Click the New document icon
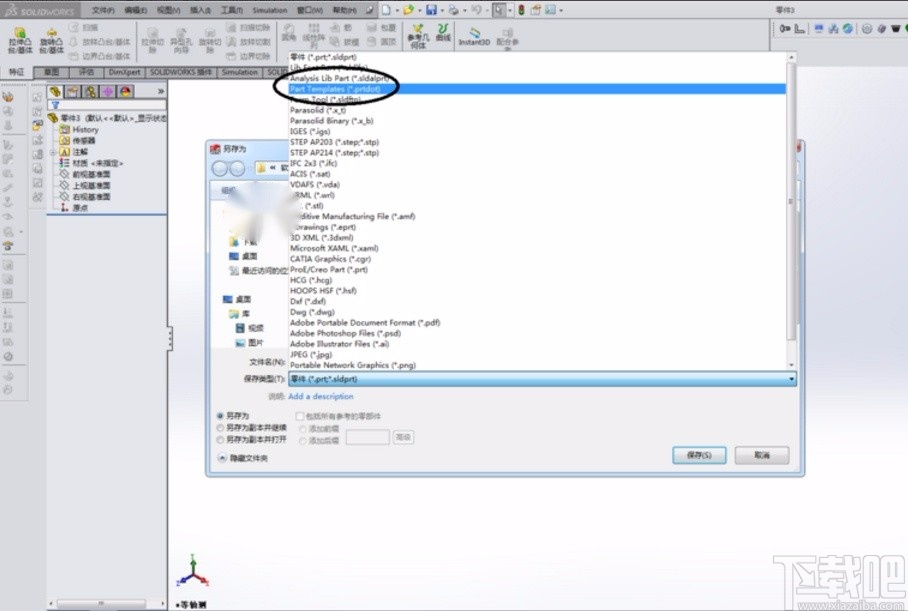Image resolution: width=908 pixels, height=611 pixels. pos(386,10)
